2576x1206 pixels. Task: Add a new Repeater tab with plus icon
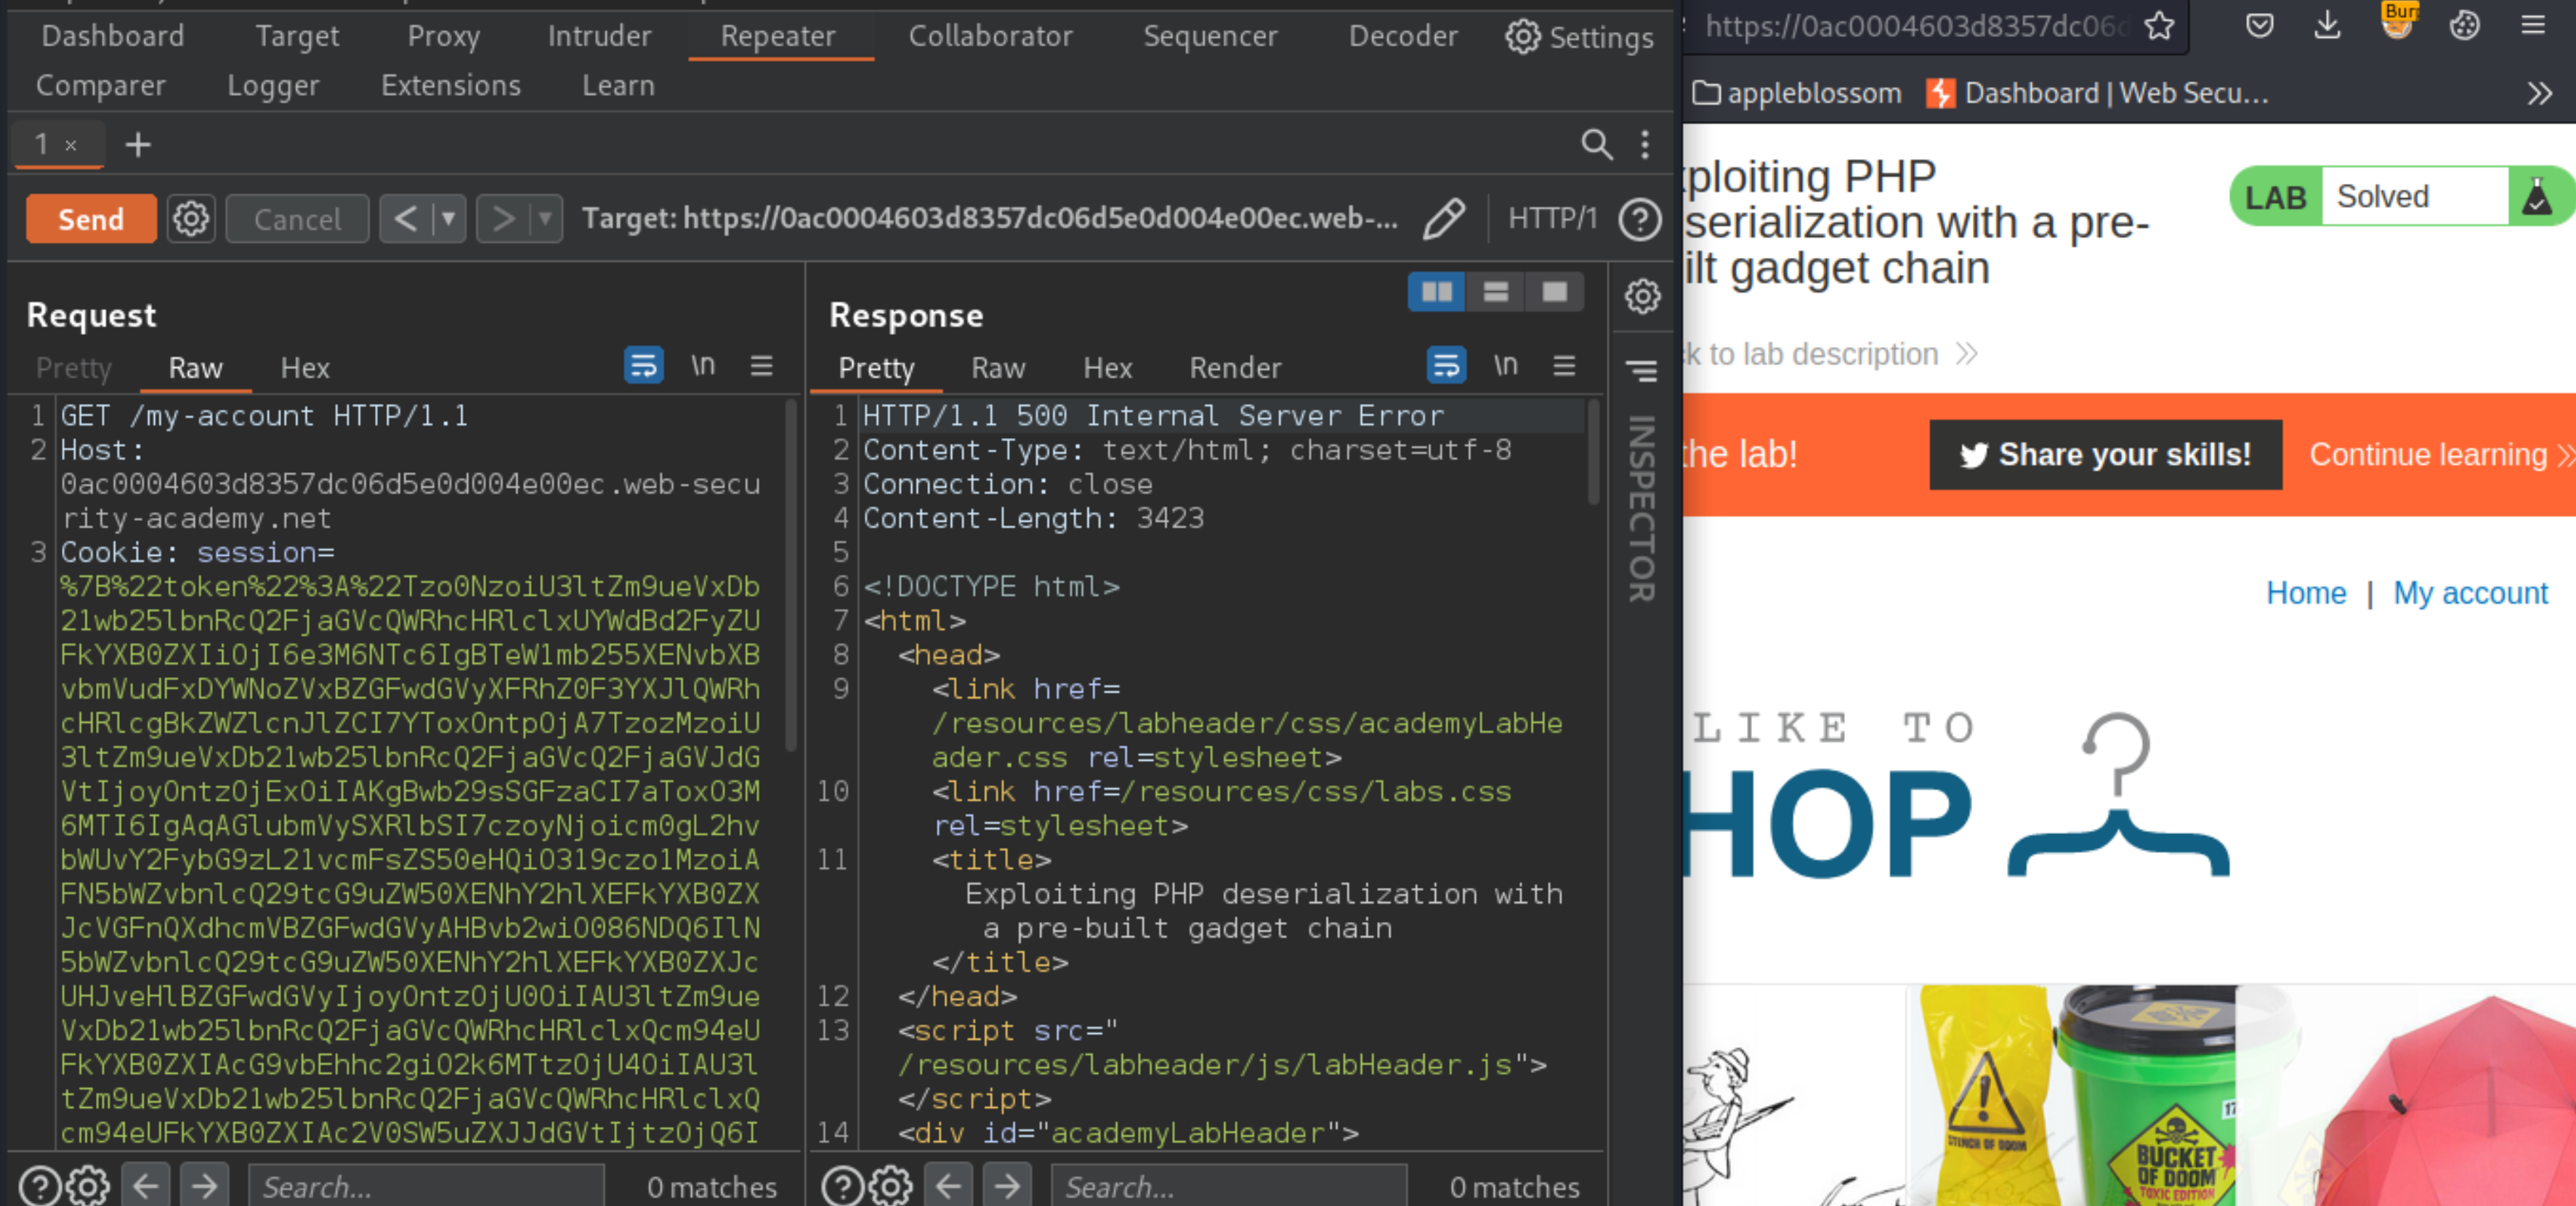138,145
